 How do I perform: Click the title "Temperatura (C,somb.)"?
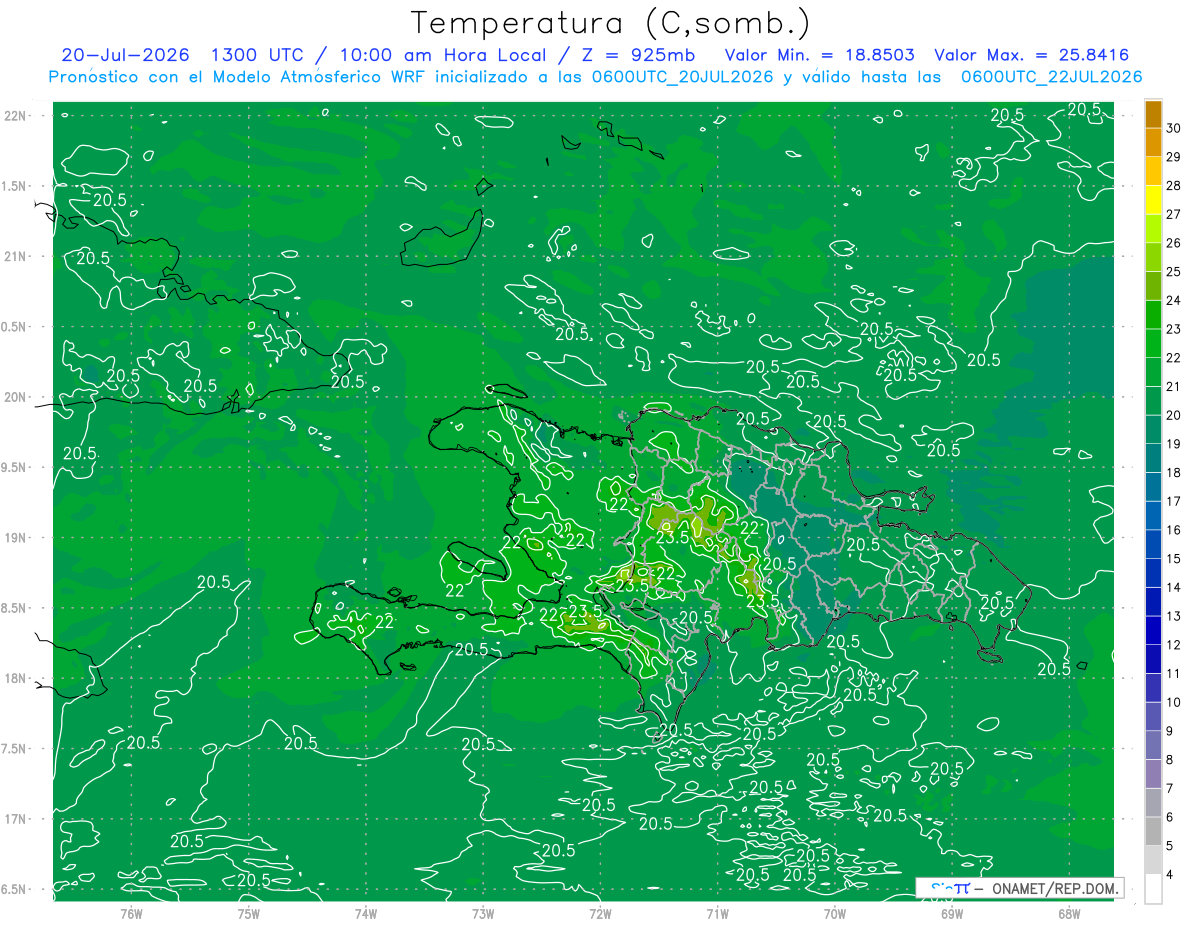[611, 23]
